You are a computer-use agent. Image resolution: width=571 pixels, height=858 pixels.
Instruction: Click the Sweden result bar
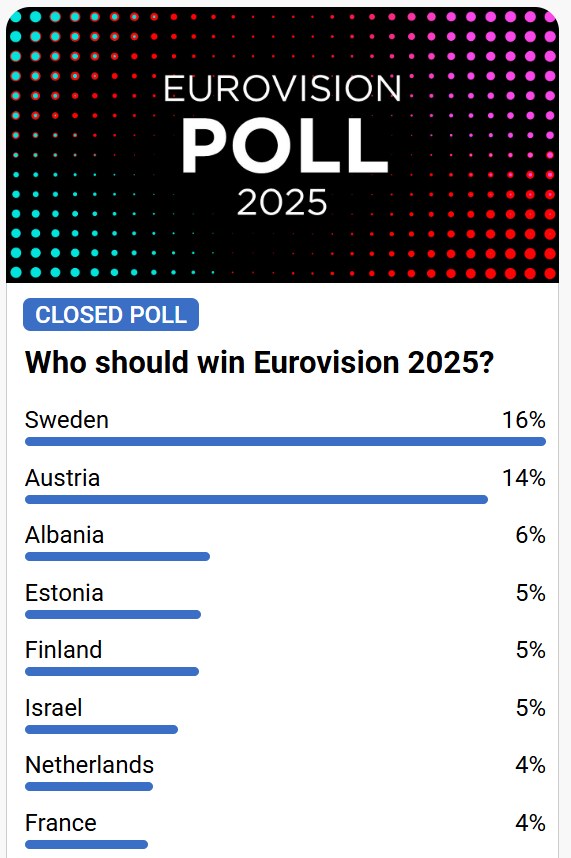[286, 442]
